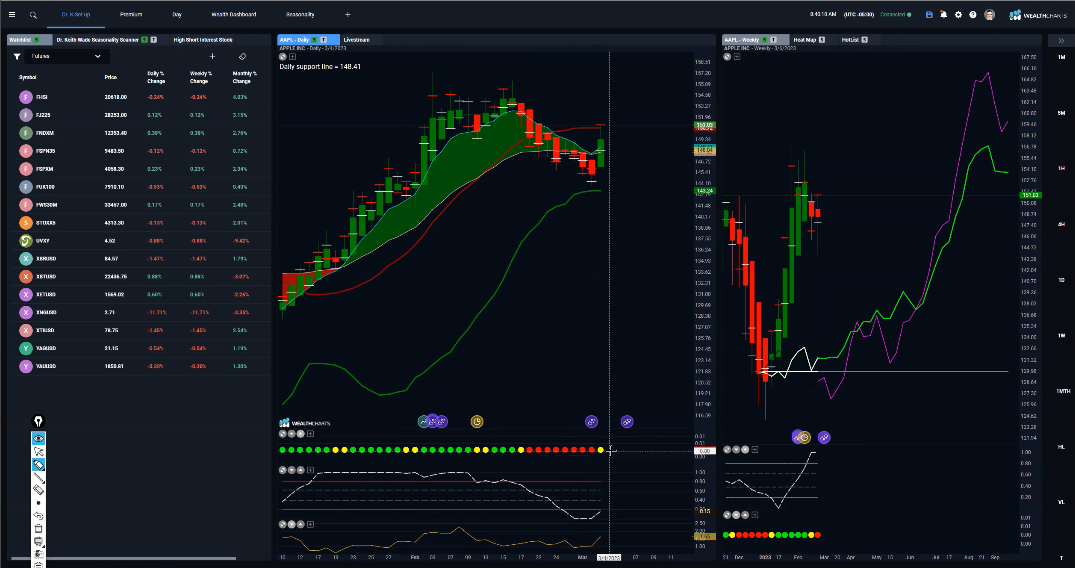The width and height of the screenshot is (1075, 568).
Task: Toggle the T badge on Seasonality Scanner tab
Action: pyautogui.click(x=154, y=40)
